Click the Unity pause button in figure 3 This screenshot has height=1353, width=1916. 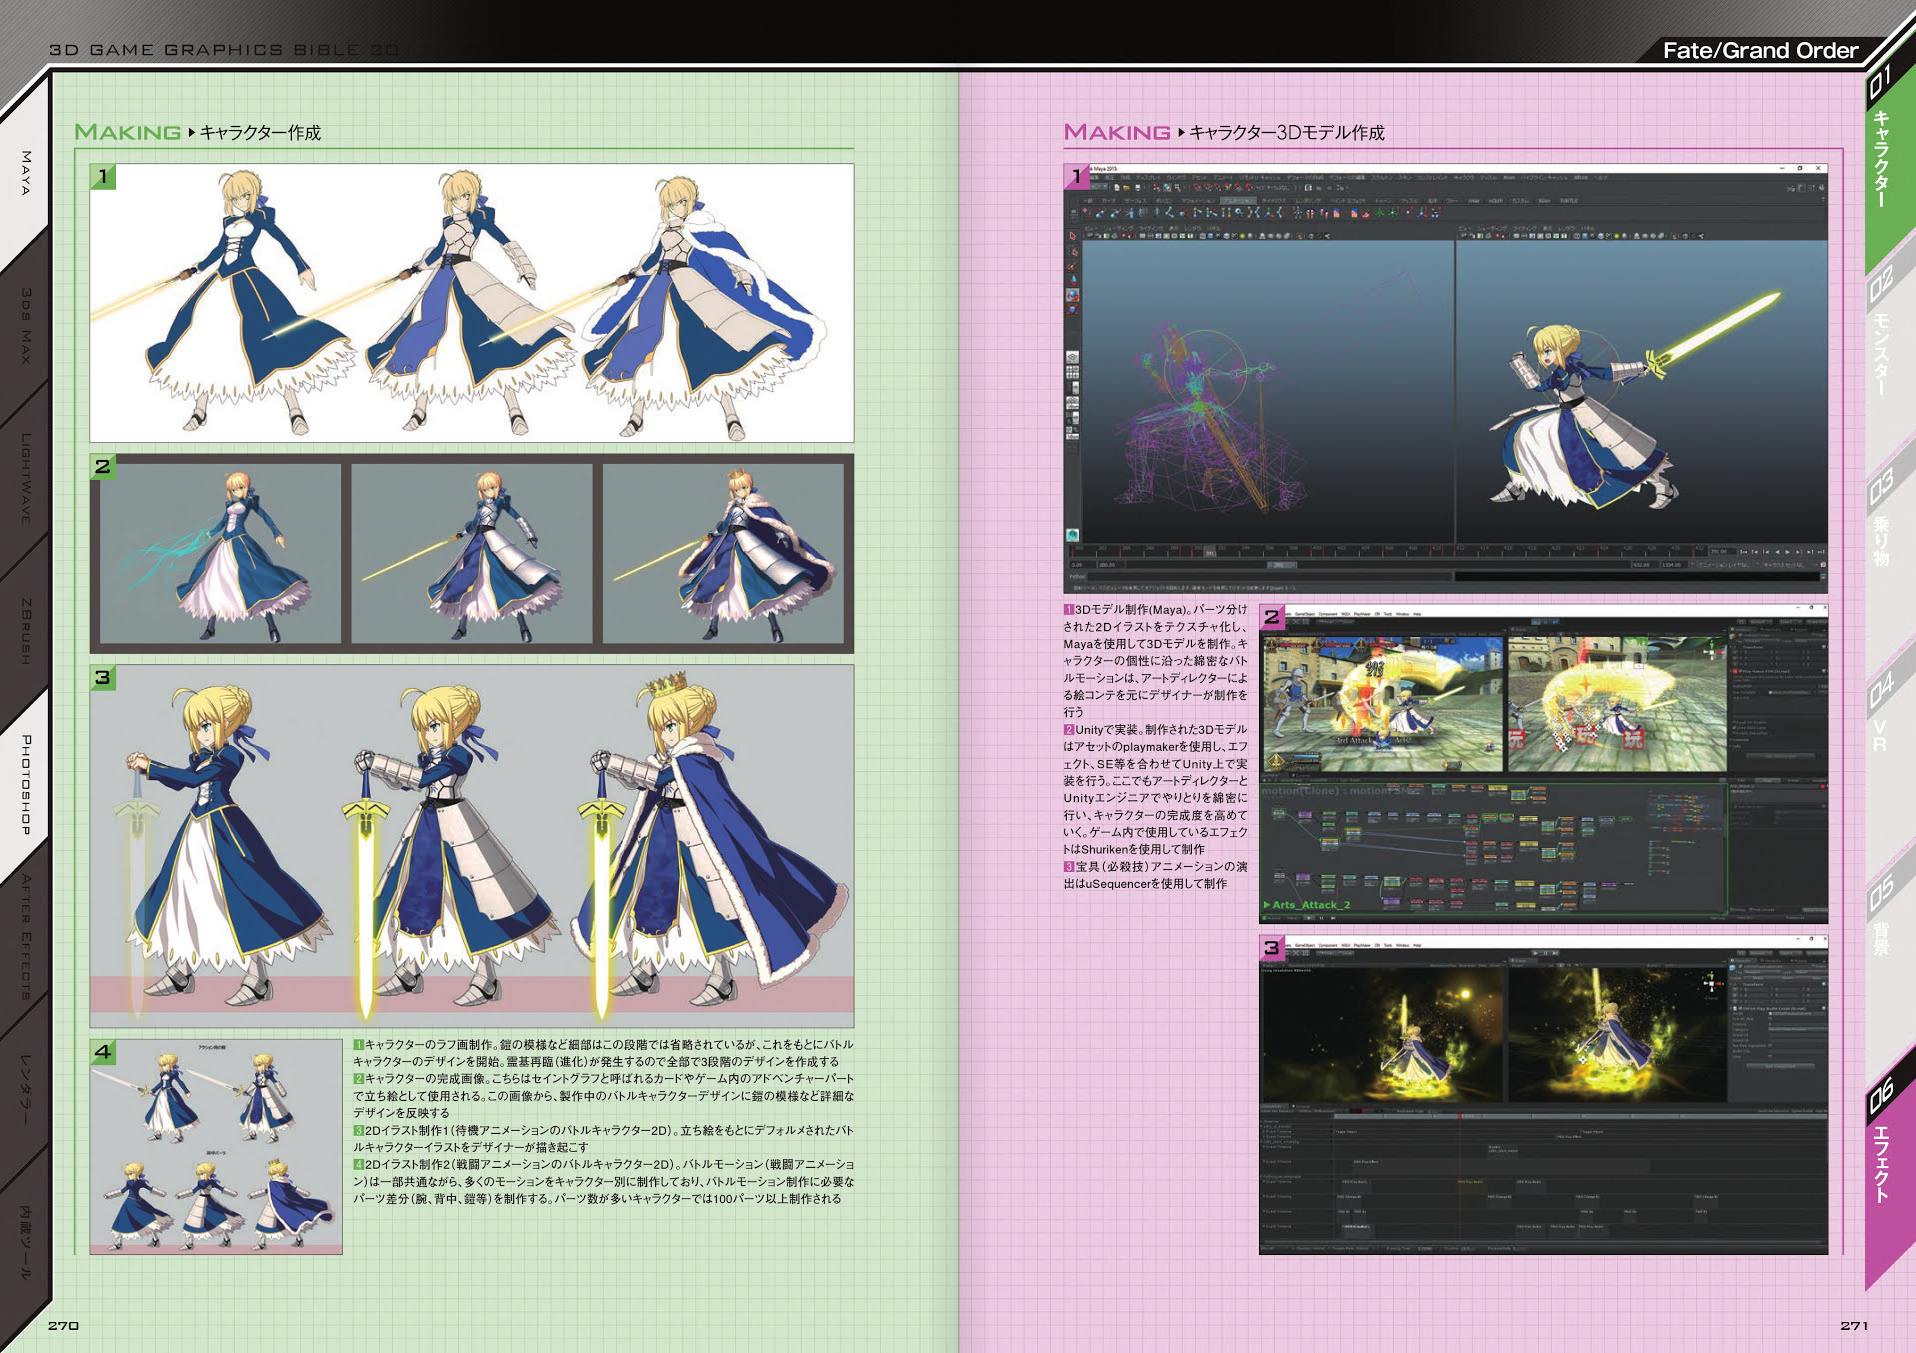[1546, 953]
